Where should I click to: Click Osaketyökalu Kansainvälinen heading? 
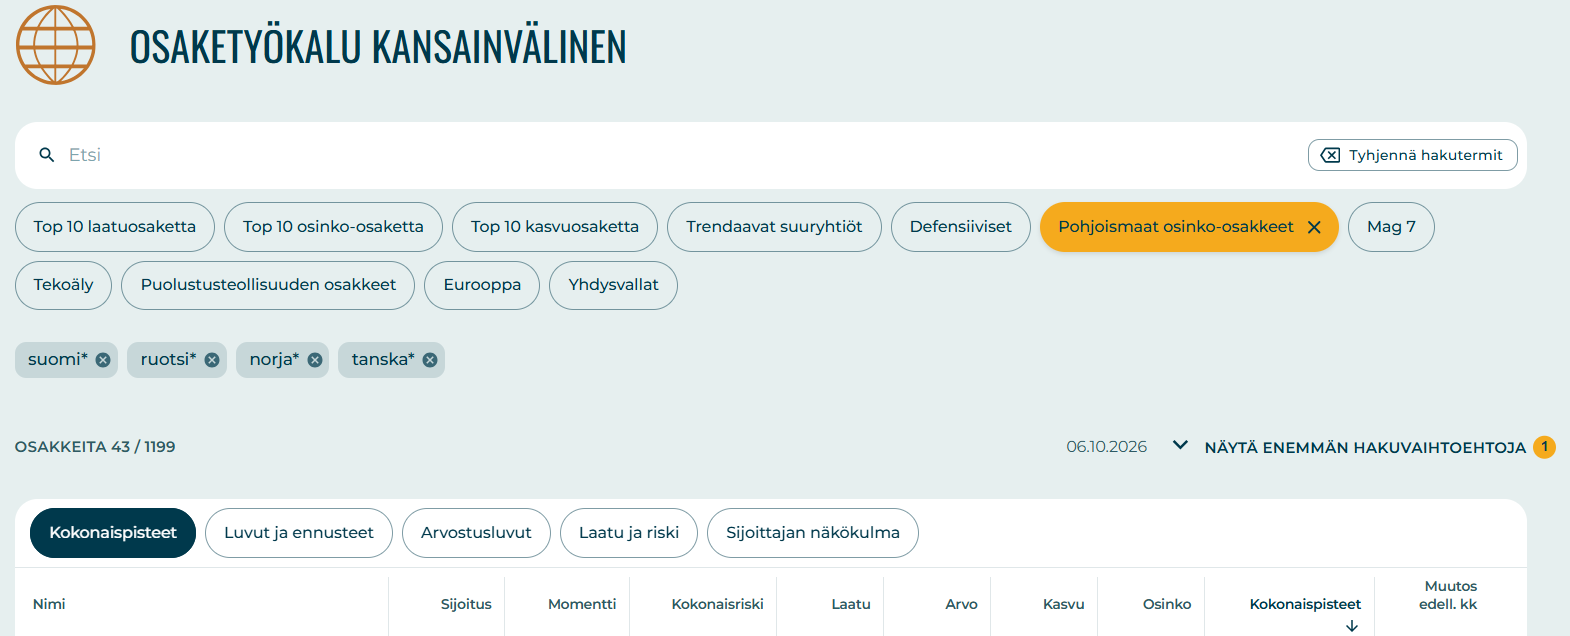click(x=378, y=47)
